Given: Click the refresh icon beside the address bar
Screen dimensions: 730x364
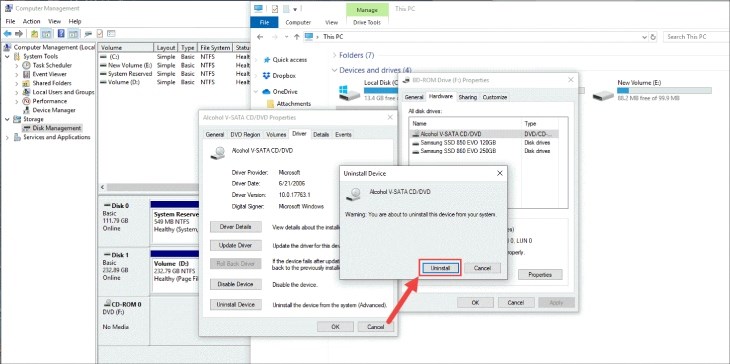Looking at the screenshot, I should tap(654, 37).
